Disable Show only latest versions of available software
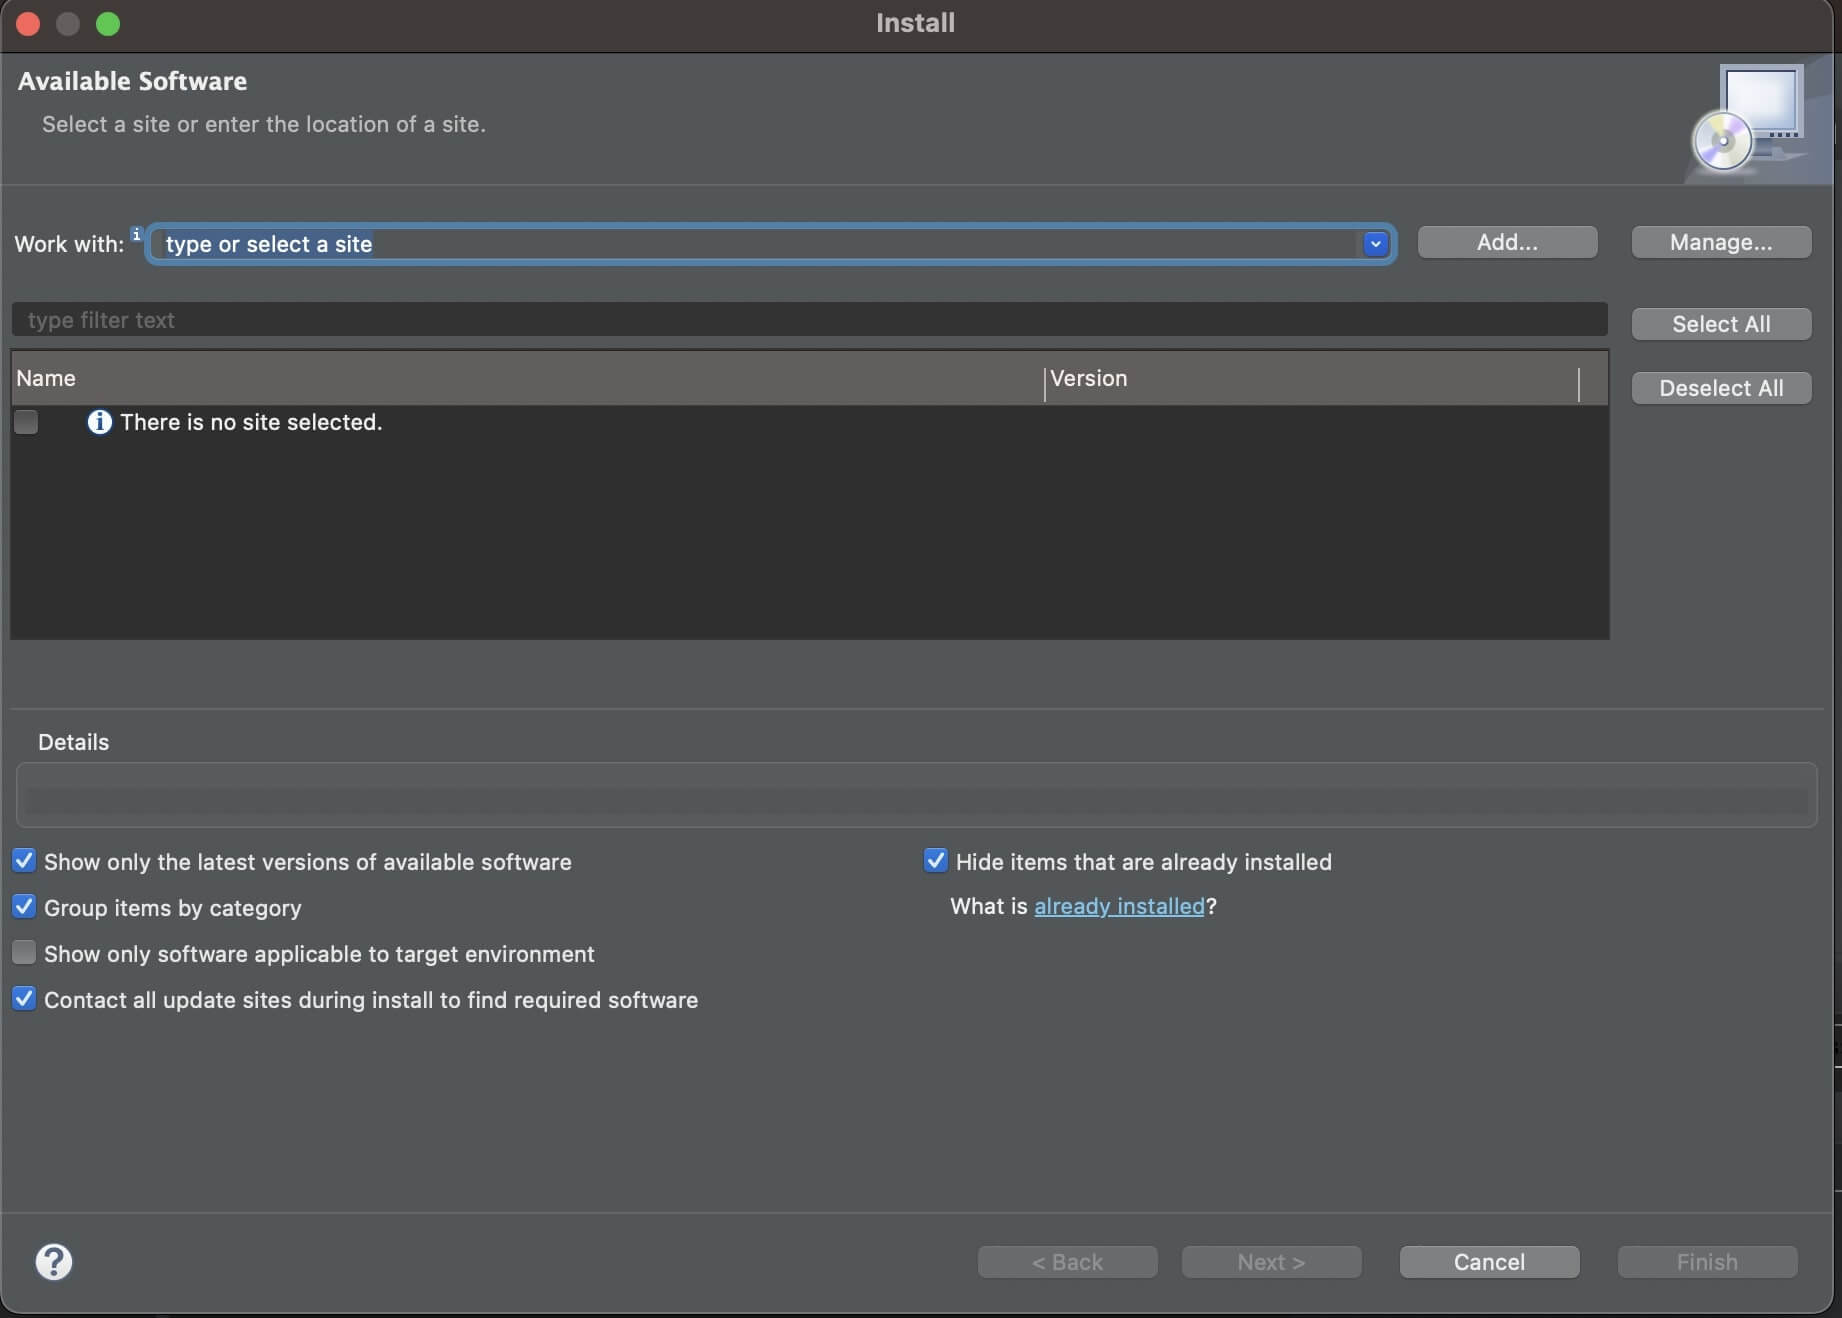This screenshot has width=1842, height=1318. (x=25, y=860)
